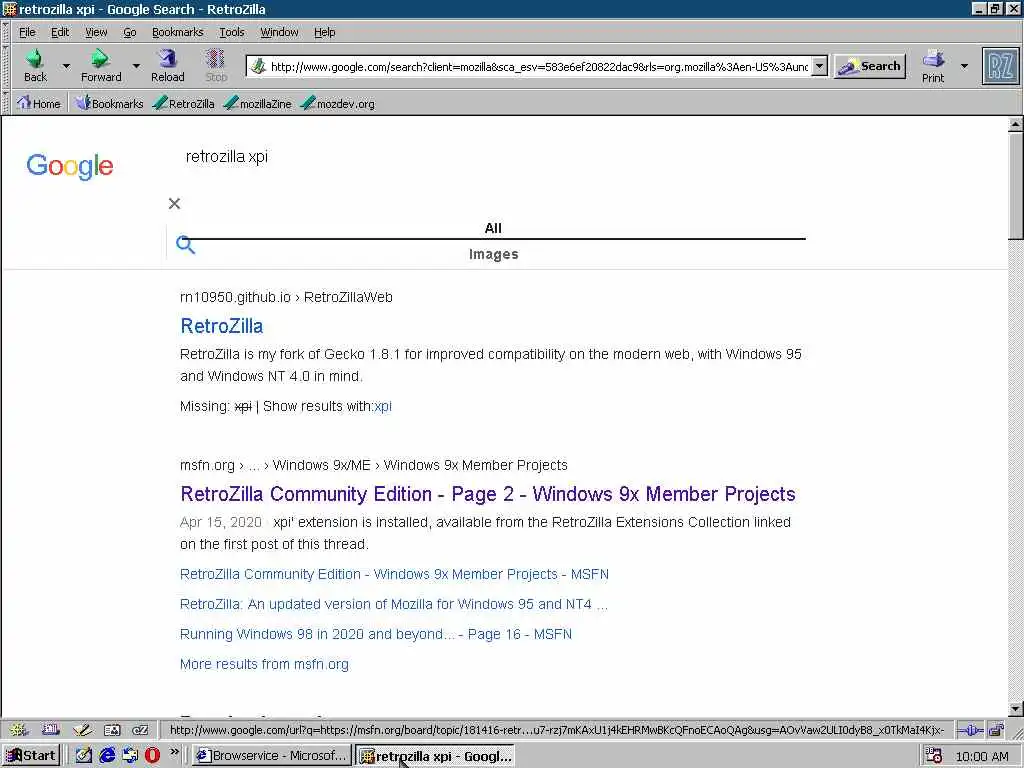Open Address Book icon in status bar

(x=112, y=729)
